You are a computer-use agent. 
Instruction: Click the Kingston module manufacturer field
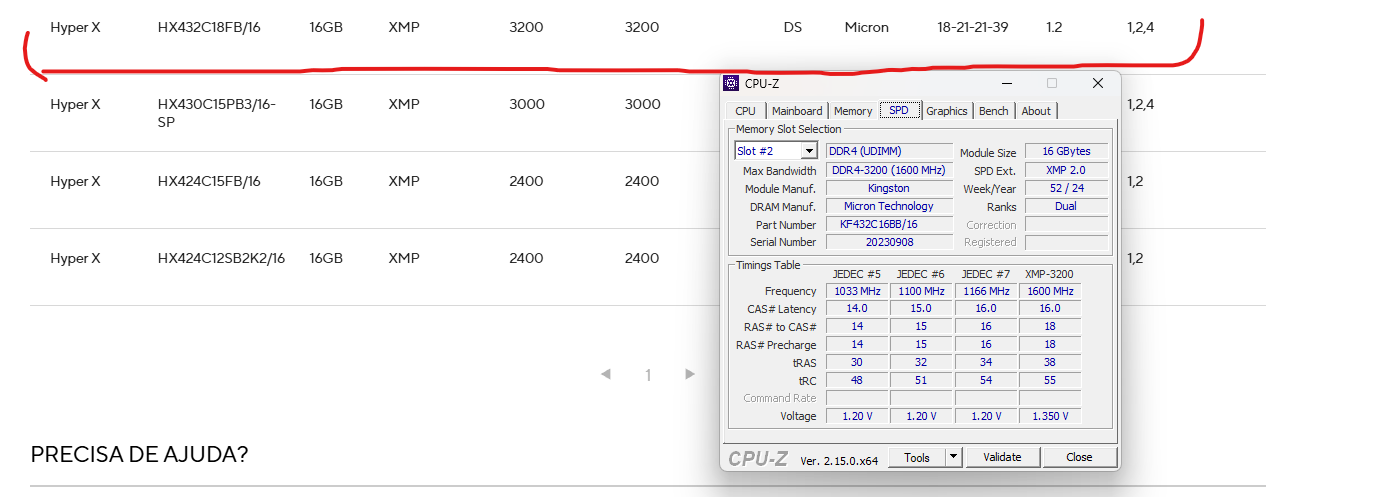click(889, 188)
